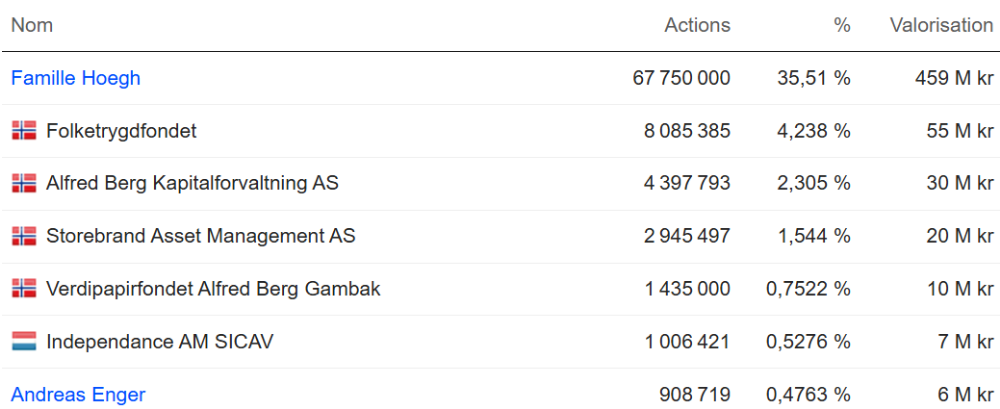Click the Valorisation column header

tap(941, 25)
